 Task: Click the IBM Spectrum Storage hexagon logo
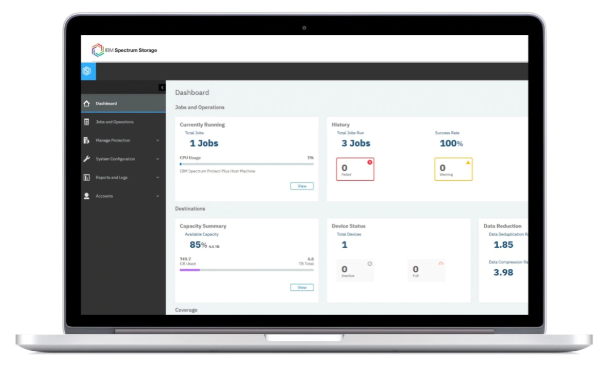98,50
